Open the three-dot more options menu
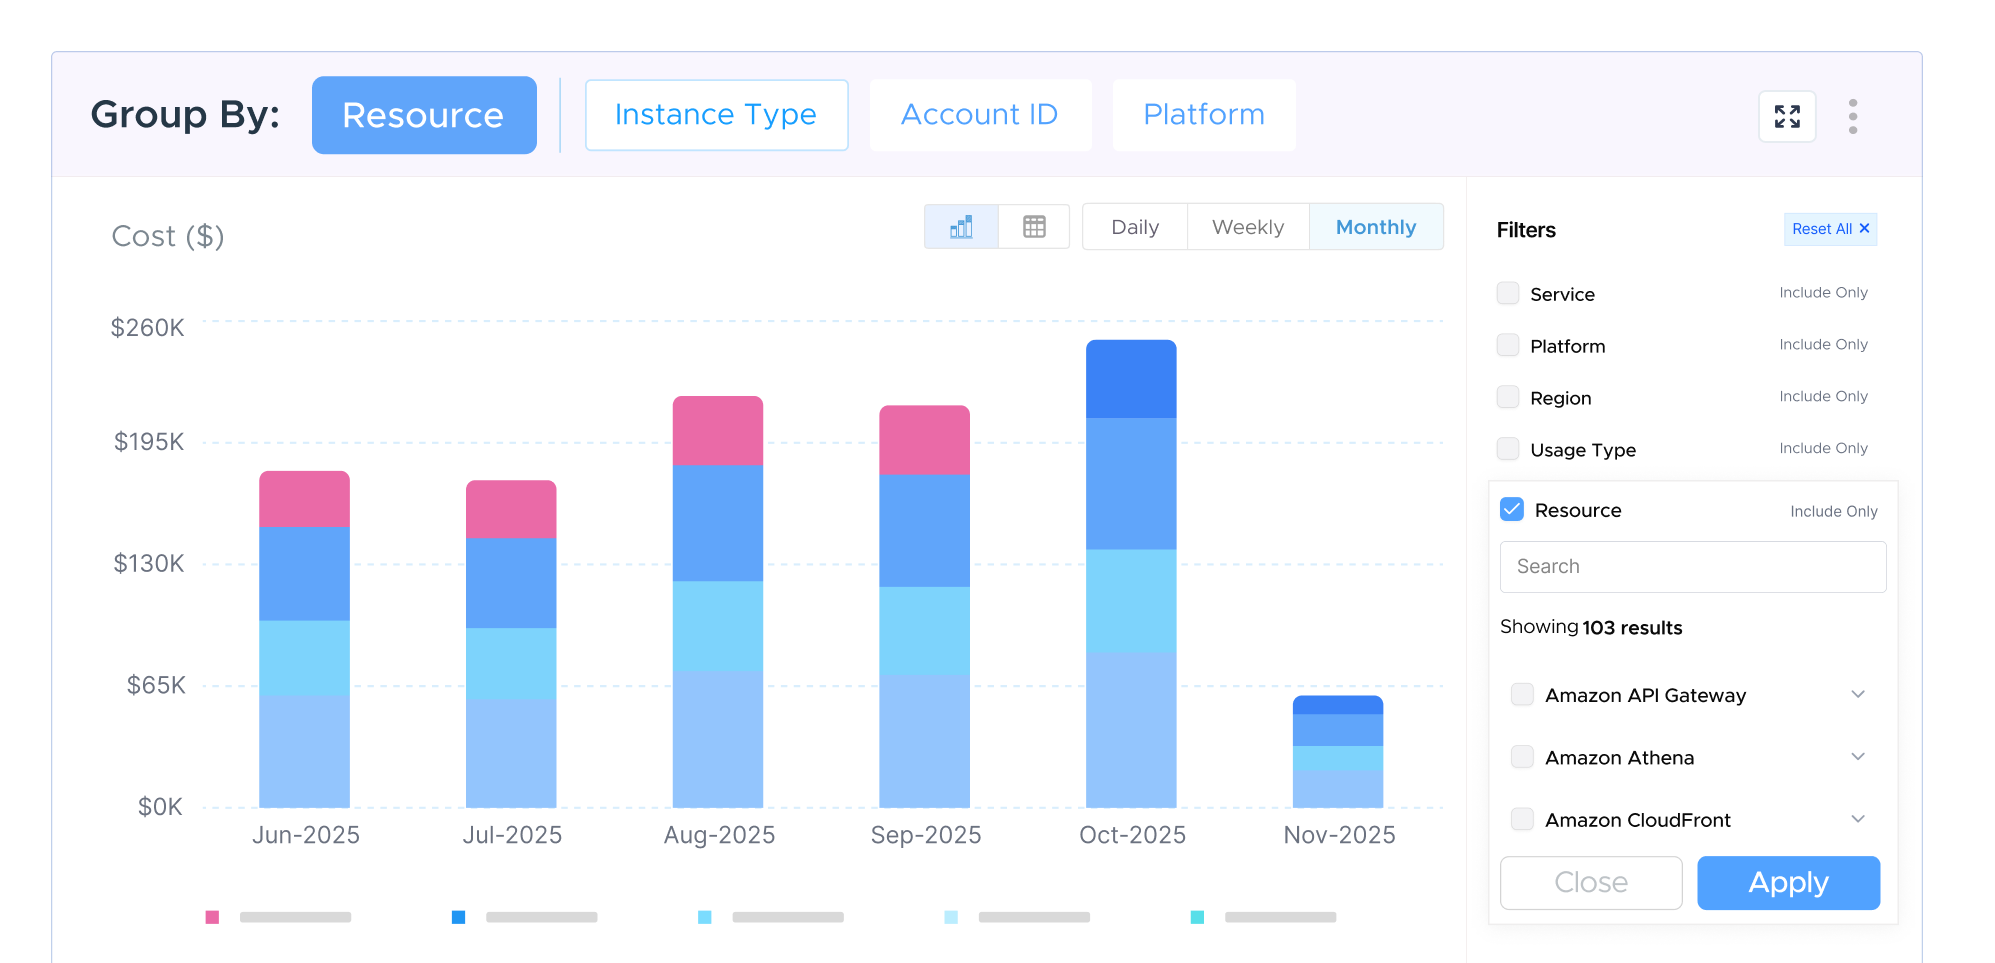 coord(1852,117)
